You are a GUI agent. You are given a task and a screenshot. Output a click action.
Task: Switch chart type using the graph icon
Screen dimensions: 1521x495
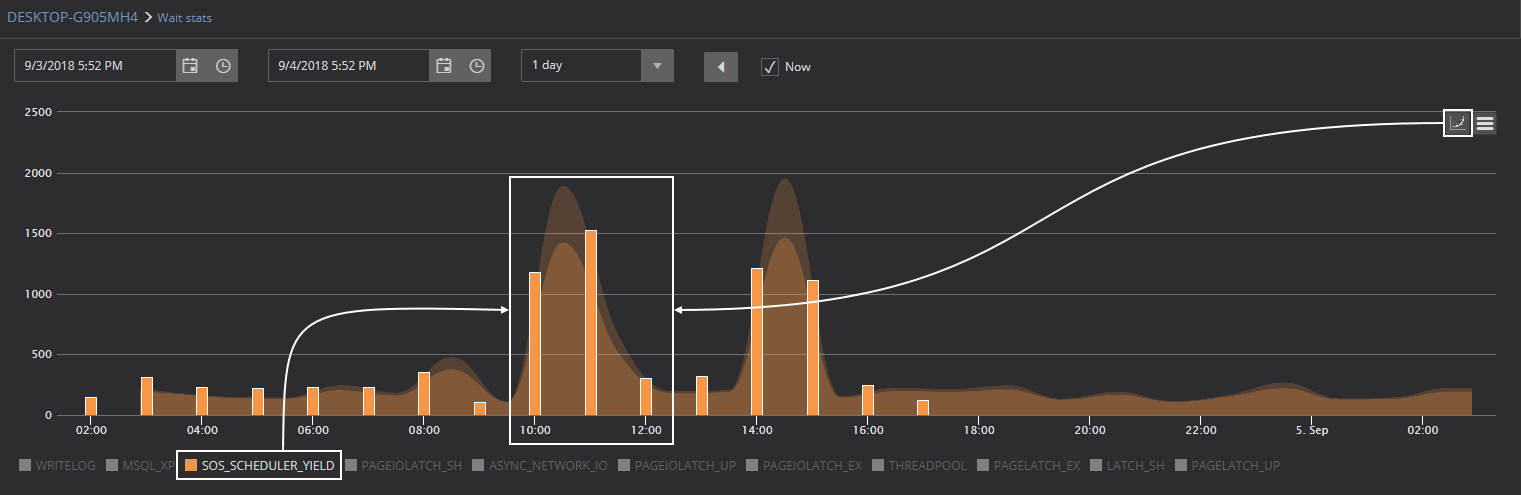pos(1458,123)
